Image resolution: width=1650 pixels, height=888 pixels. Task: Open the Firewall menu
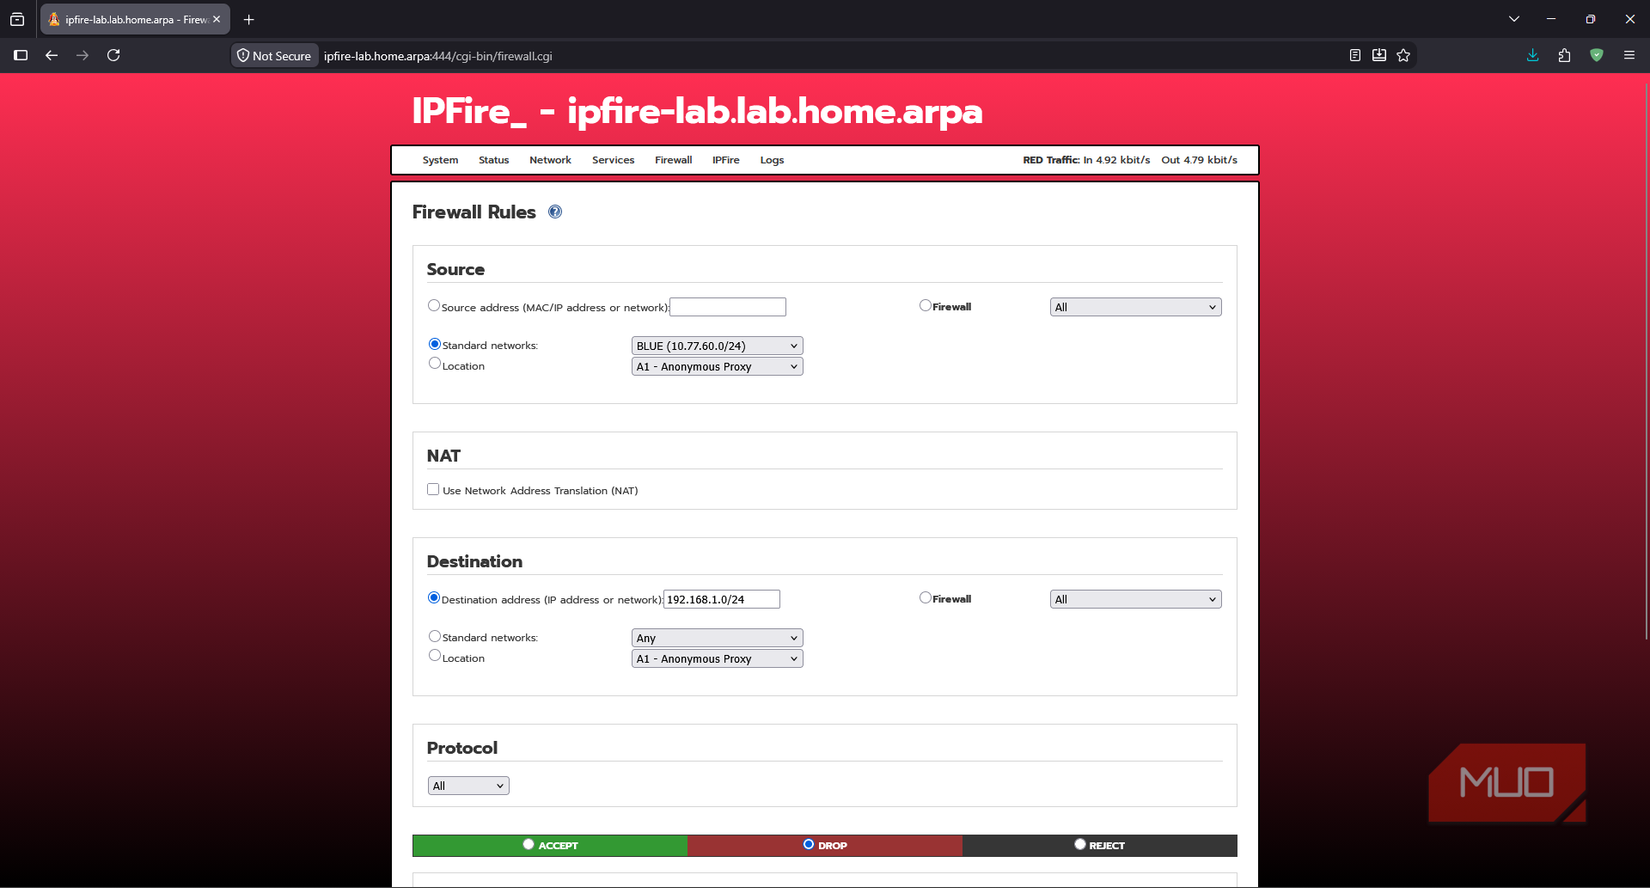tap(673, 160)
